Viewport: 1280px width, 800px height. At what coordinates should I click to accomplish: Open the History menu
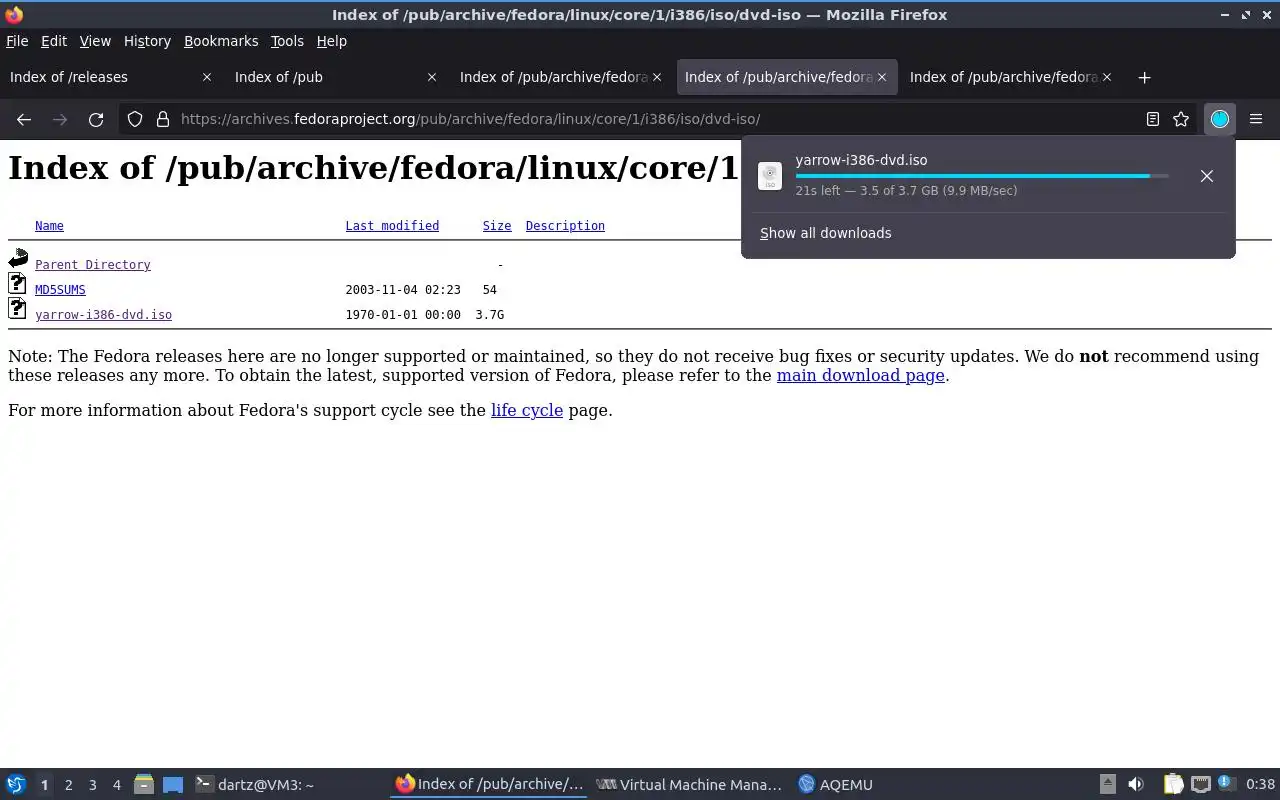coord(147,41)
